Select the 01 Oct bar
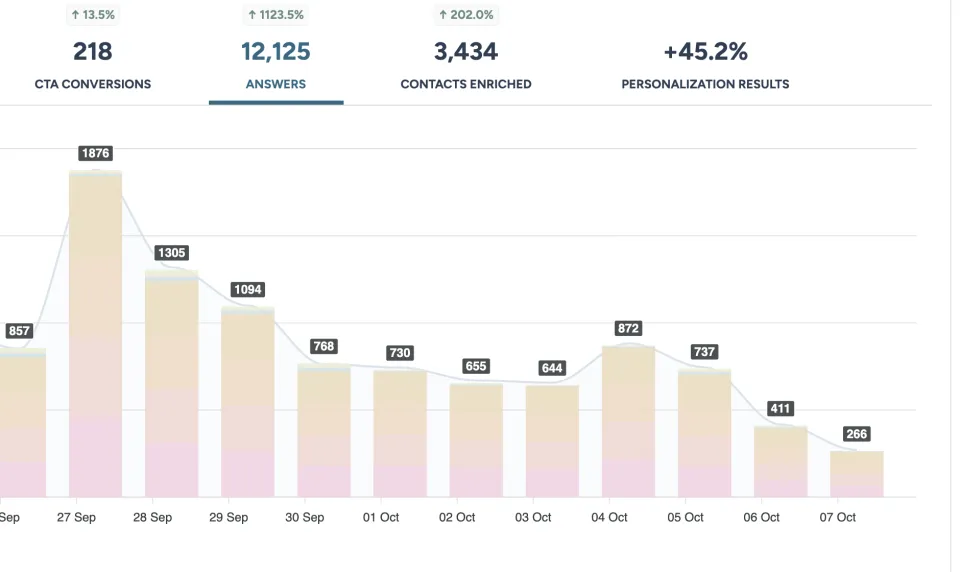 pos(400,433)
